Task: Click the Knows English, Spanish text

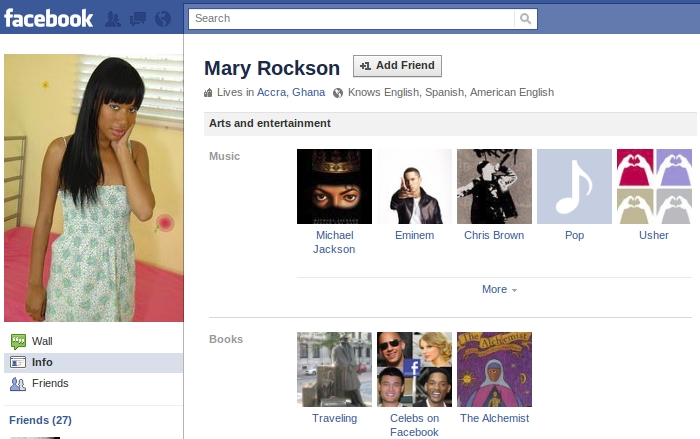Action: click(451, 92)
